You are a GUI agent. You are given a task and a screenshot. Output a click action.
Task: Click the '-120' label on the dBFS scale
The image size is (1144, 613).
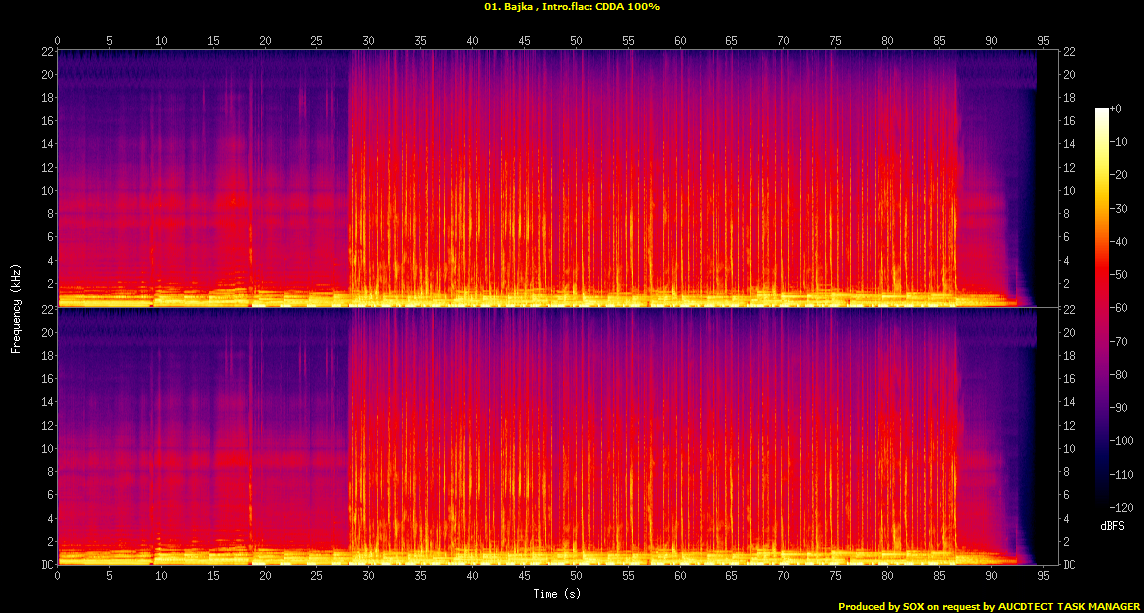[1121, 507]
